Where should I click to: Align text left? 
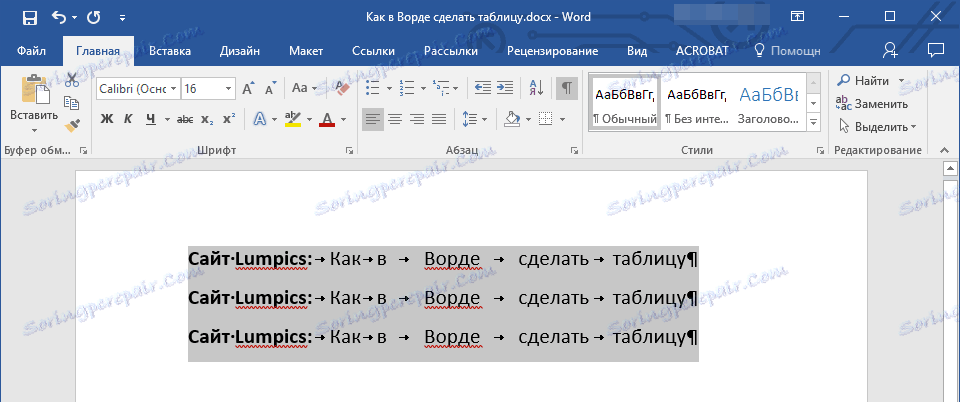coord(373,119)
